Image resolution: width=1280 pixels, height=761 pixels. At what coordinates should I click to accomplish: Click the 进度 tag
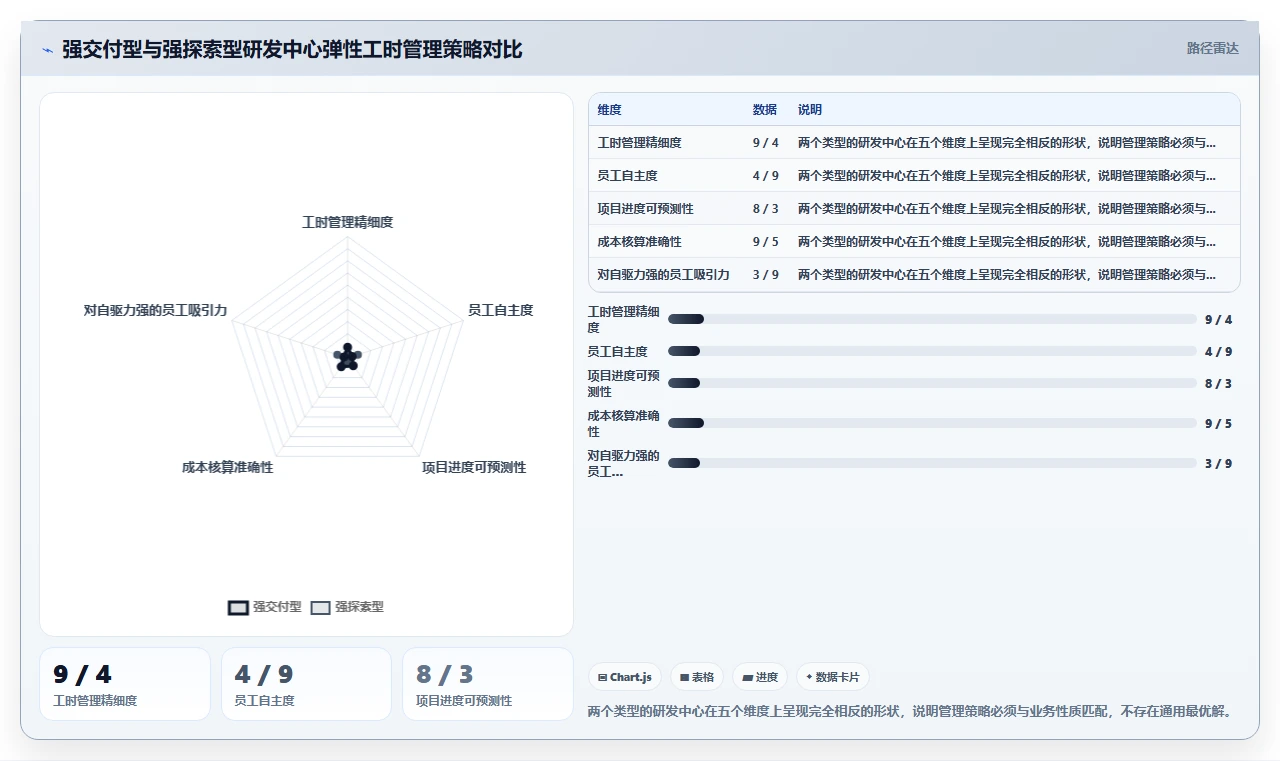tap(760, 677)
